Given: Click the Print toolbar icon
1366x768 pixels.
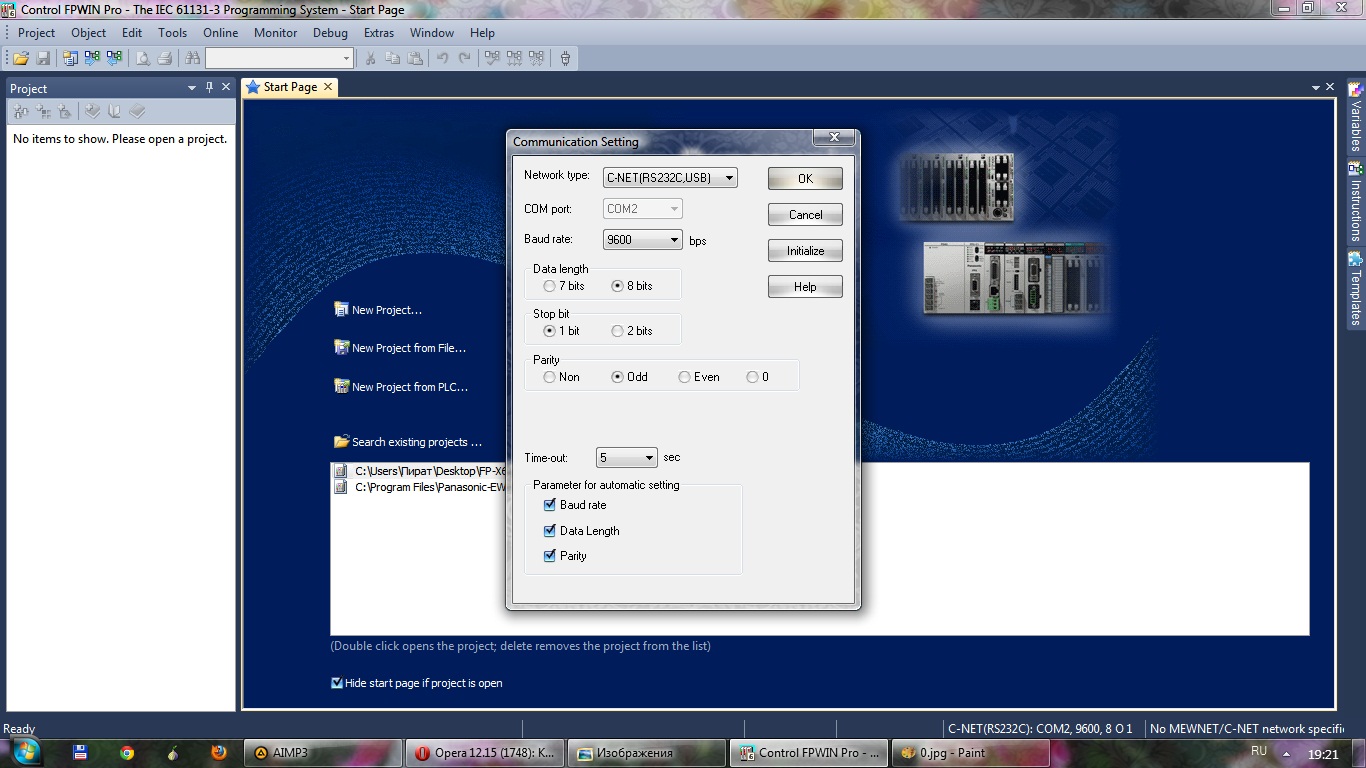Looking at the screenshot, I should (x=165, y=59).
